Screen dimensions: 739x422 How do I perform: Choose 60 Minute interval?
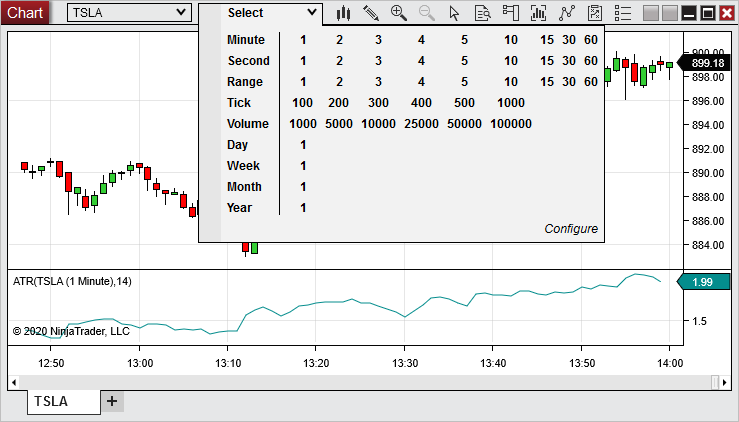tap(591, 40)
